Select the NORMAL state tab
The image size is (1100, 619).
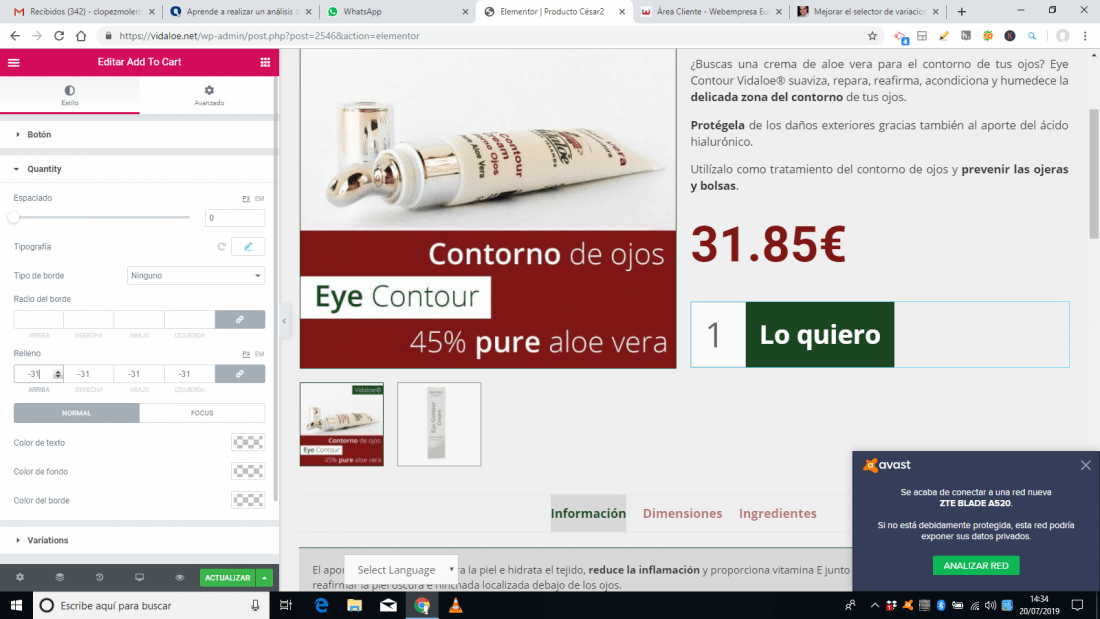tap(76, 413)
